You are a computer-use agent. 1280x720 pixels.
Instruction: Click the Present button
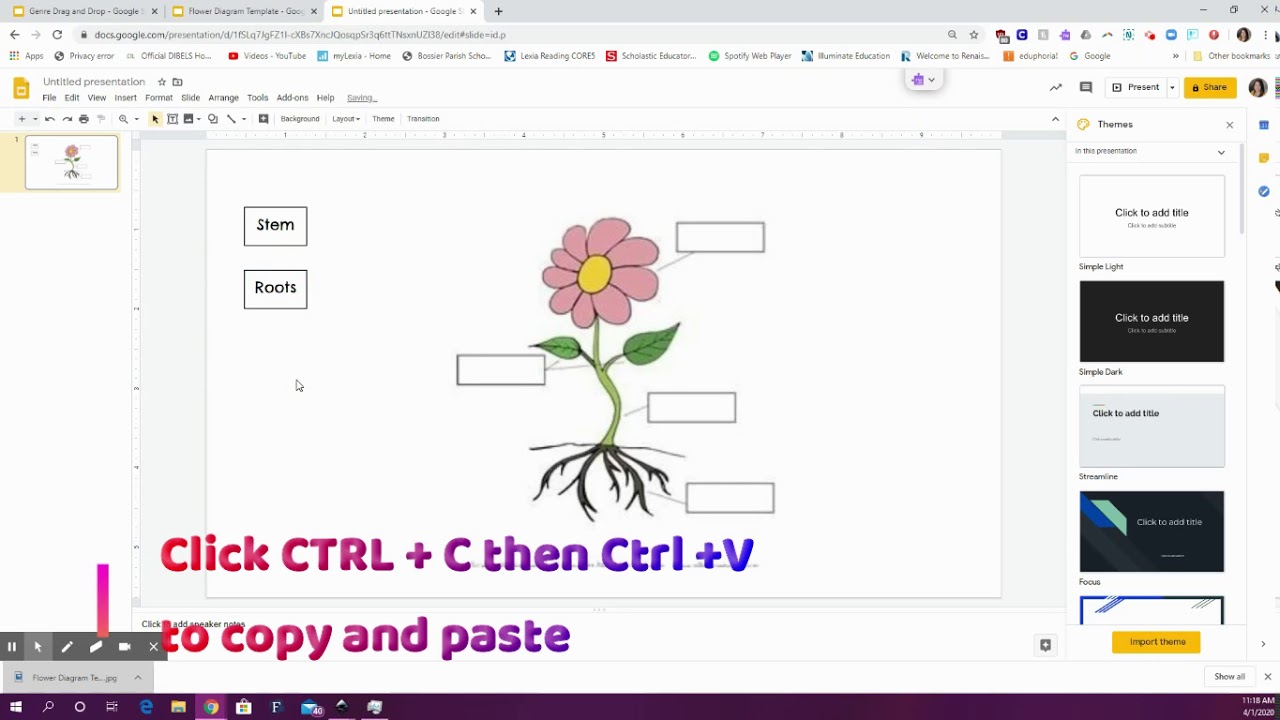[1135, 87]
